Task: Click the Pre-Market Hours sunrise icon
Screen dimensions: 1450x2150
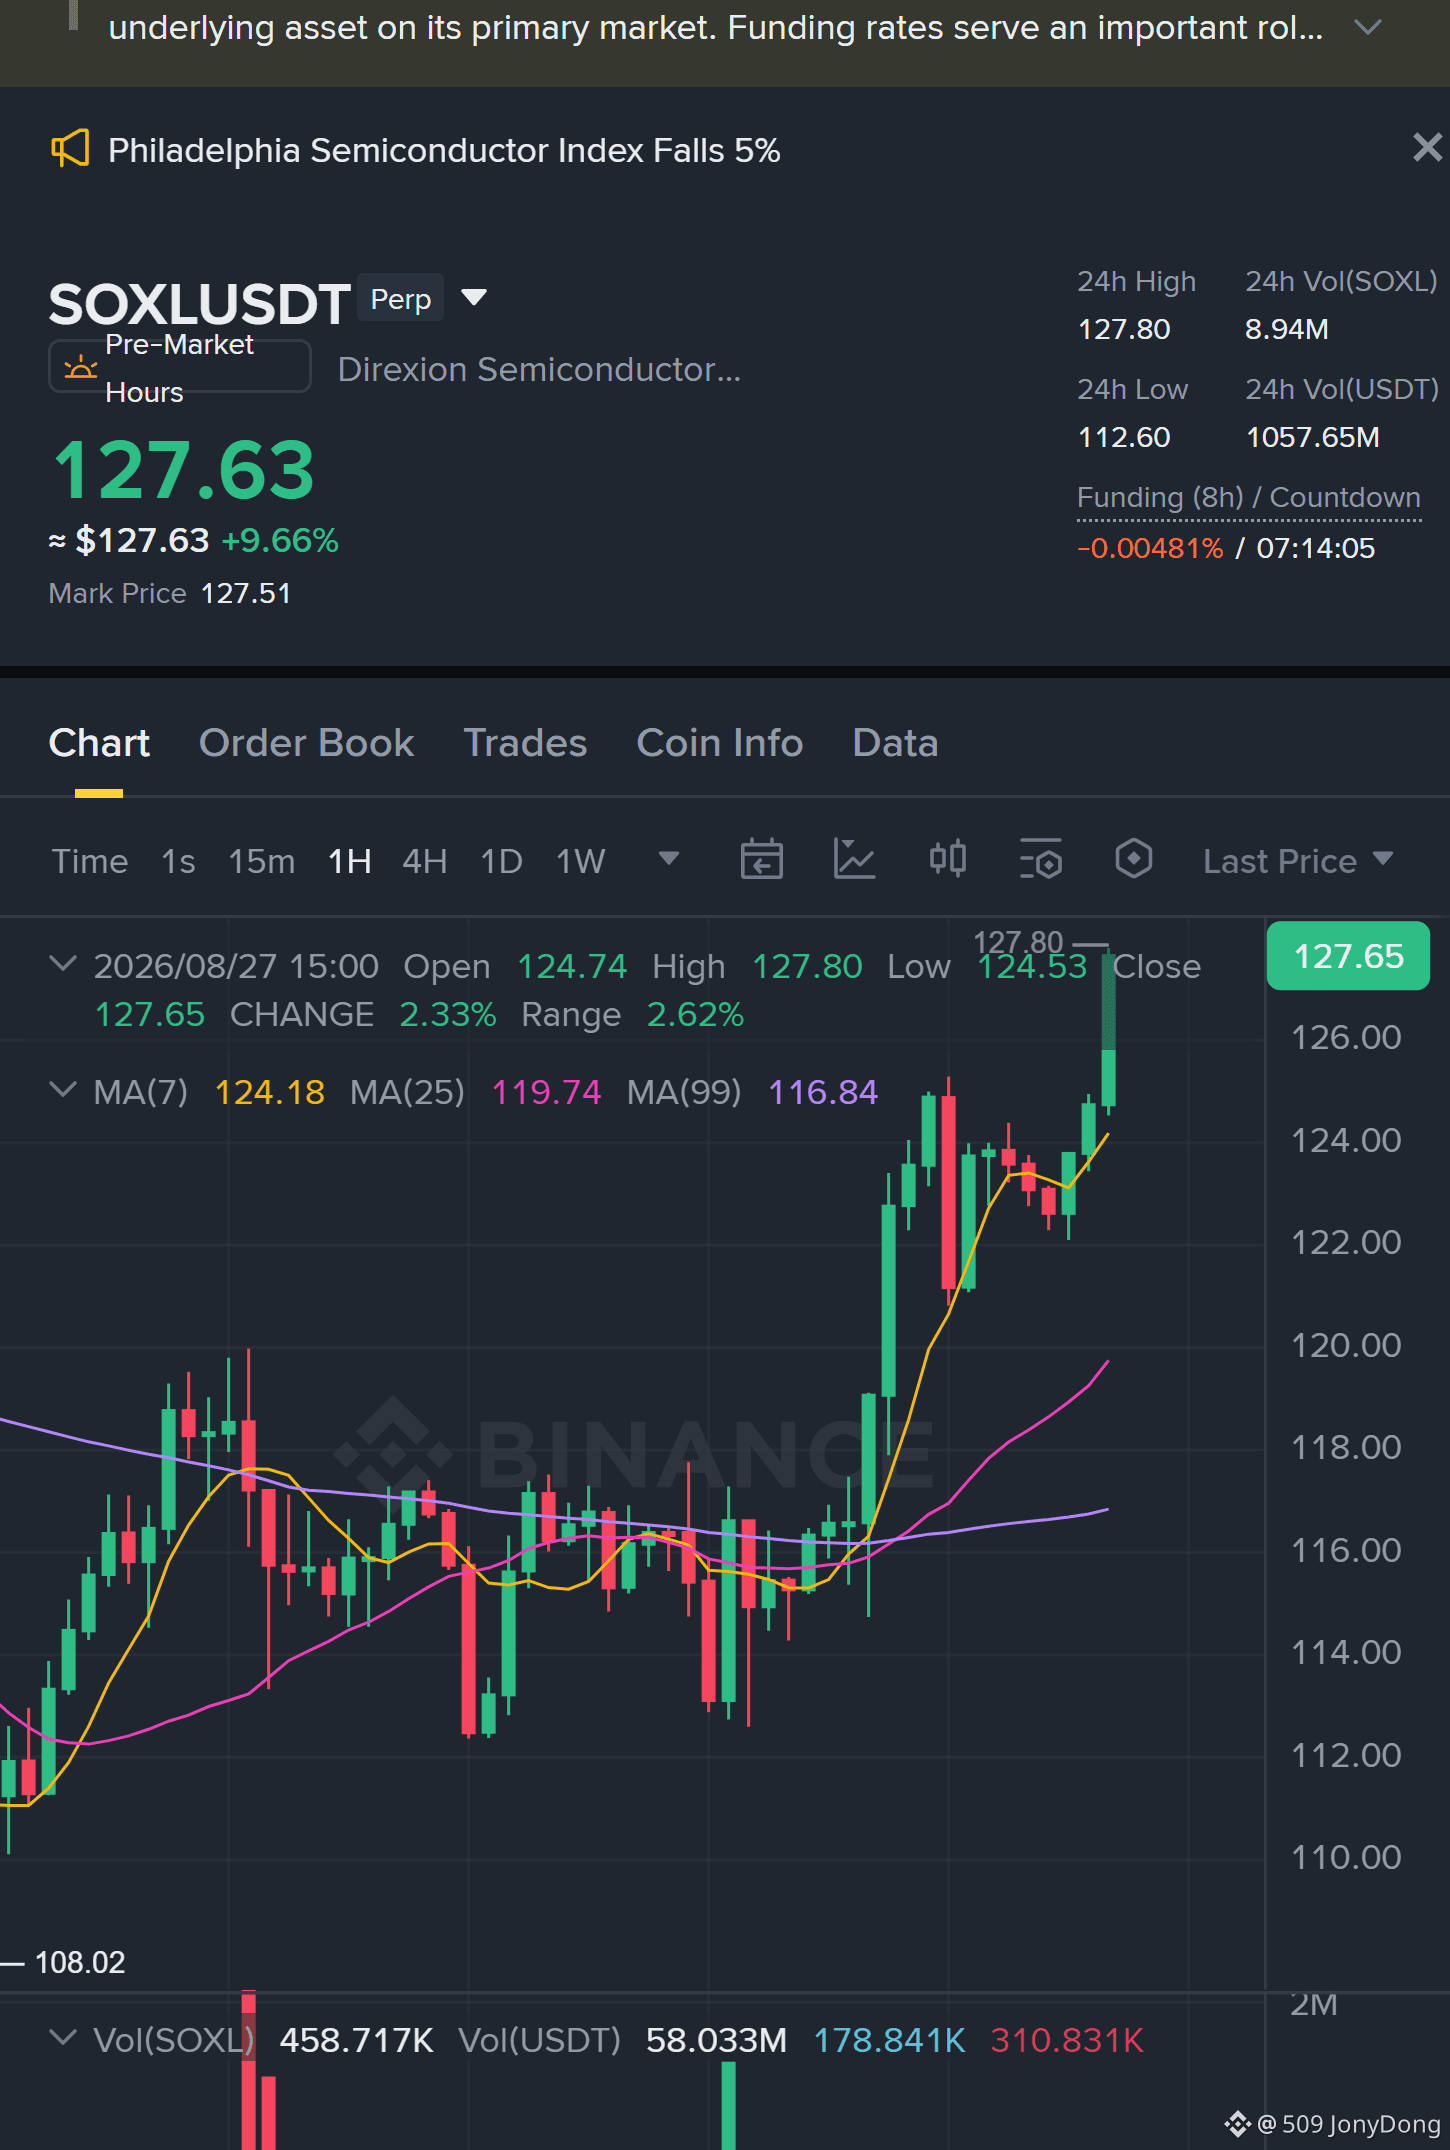Action: click(x=80, y=368)
